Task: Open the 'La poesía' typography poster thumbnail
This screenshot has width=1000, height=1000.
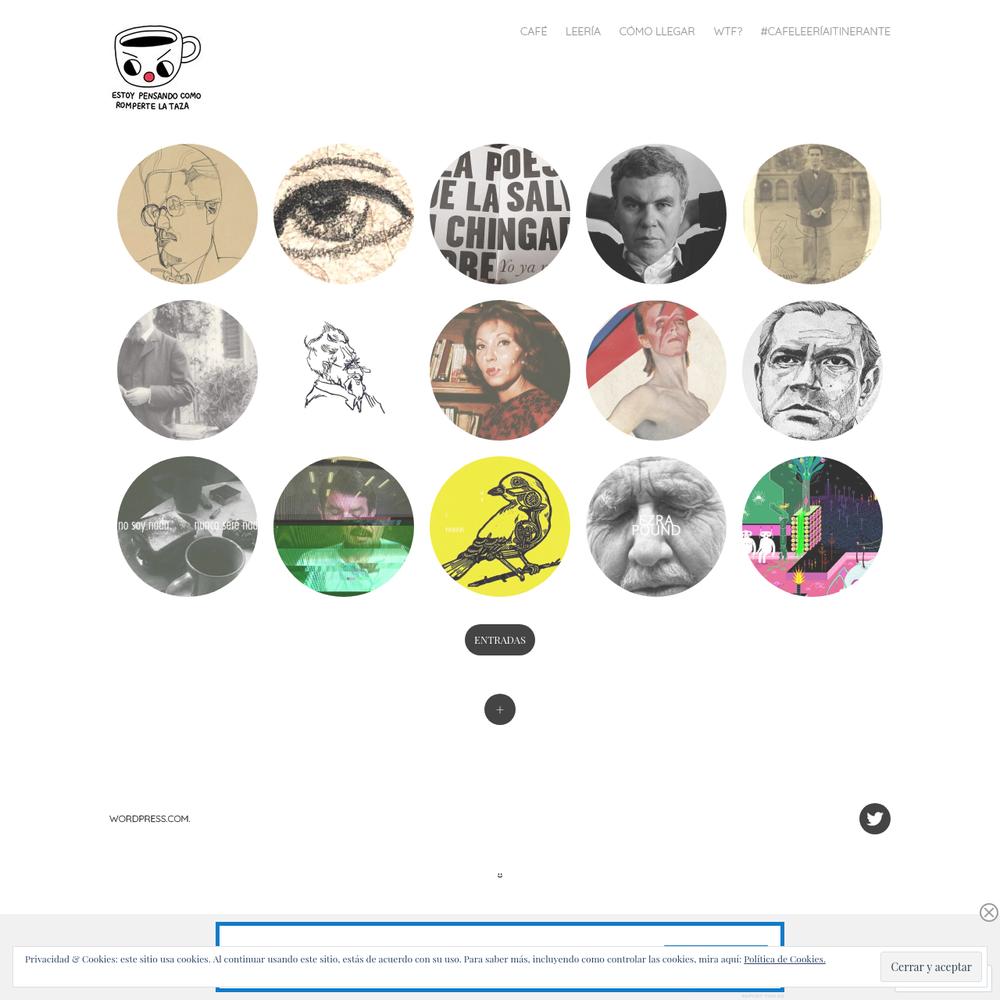Action: pyautogui.click(x=499, y=214)
